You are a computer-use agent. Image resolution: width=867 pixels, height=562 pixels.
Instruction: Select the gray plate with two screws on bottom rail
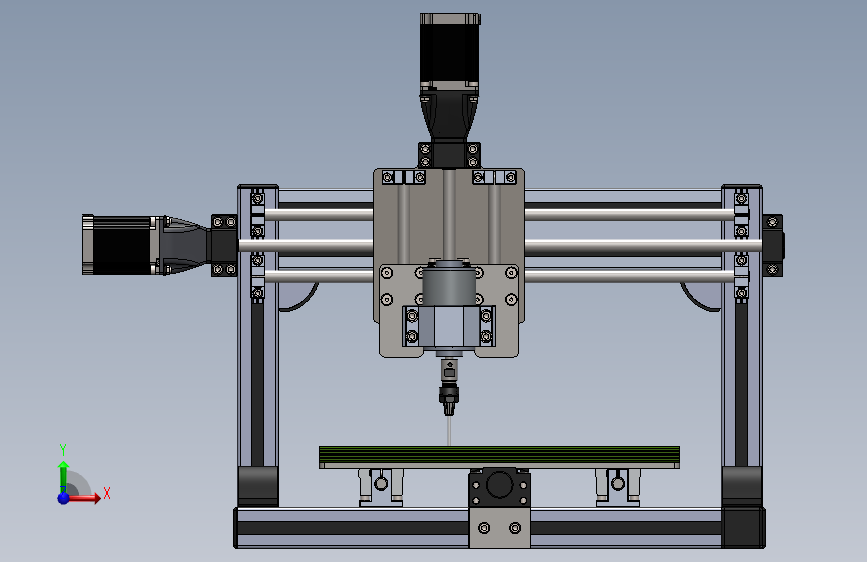499,527
